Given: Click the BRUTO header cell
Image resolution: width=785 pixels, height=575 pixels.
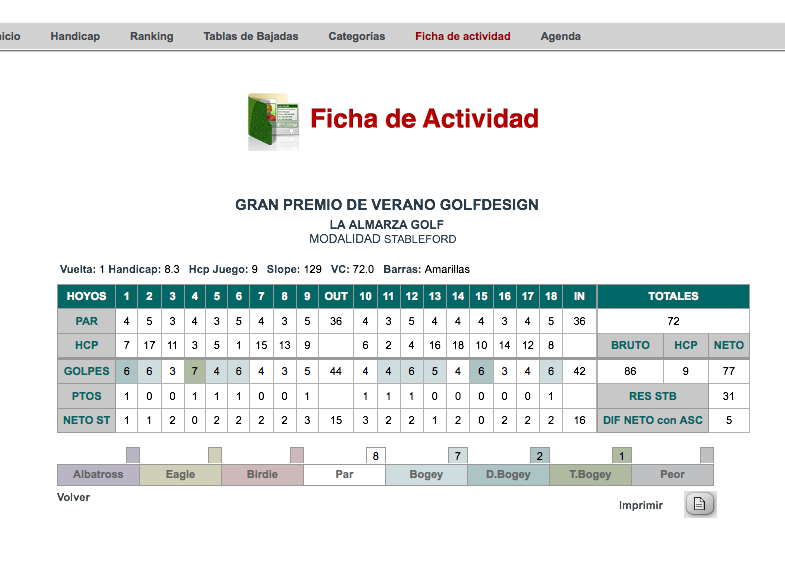Looking at the screenshot, I should 630,345.
